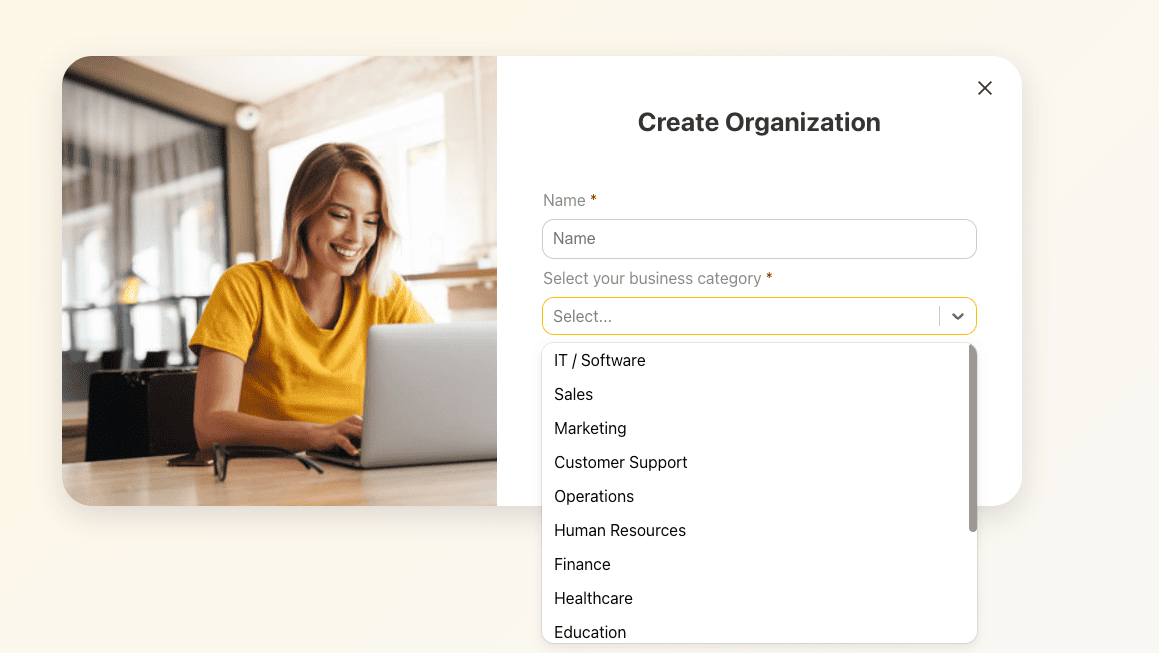Close the Create Organization dialog
This screenshot has width=1159, height=653.
tap(984, 88)
